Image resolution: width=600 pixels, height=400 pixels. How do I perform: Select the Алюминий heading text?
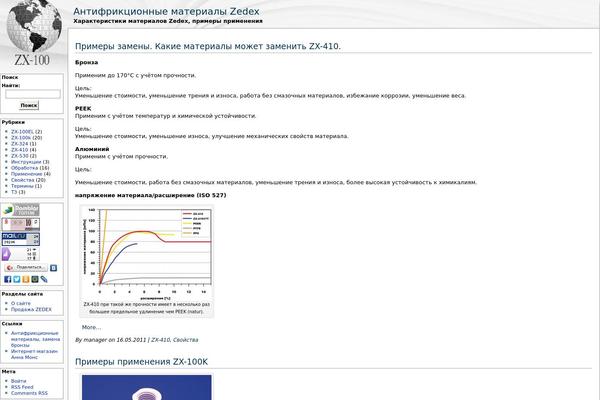[x=92, y=149]
